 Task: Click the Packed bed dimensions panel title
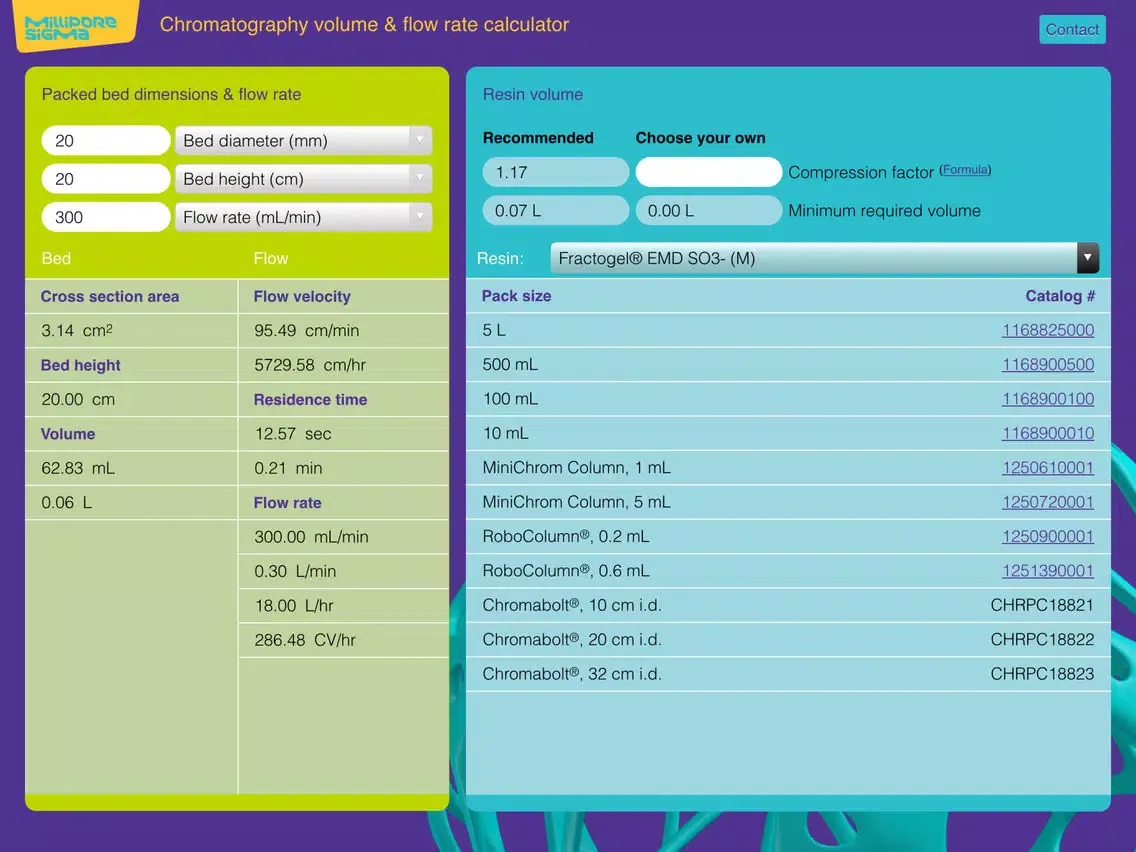pyautogui.click(x=171, y=94)
